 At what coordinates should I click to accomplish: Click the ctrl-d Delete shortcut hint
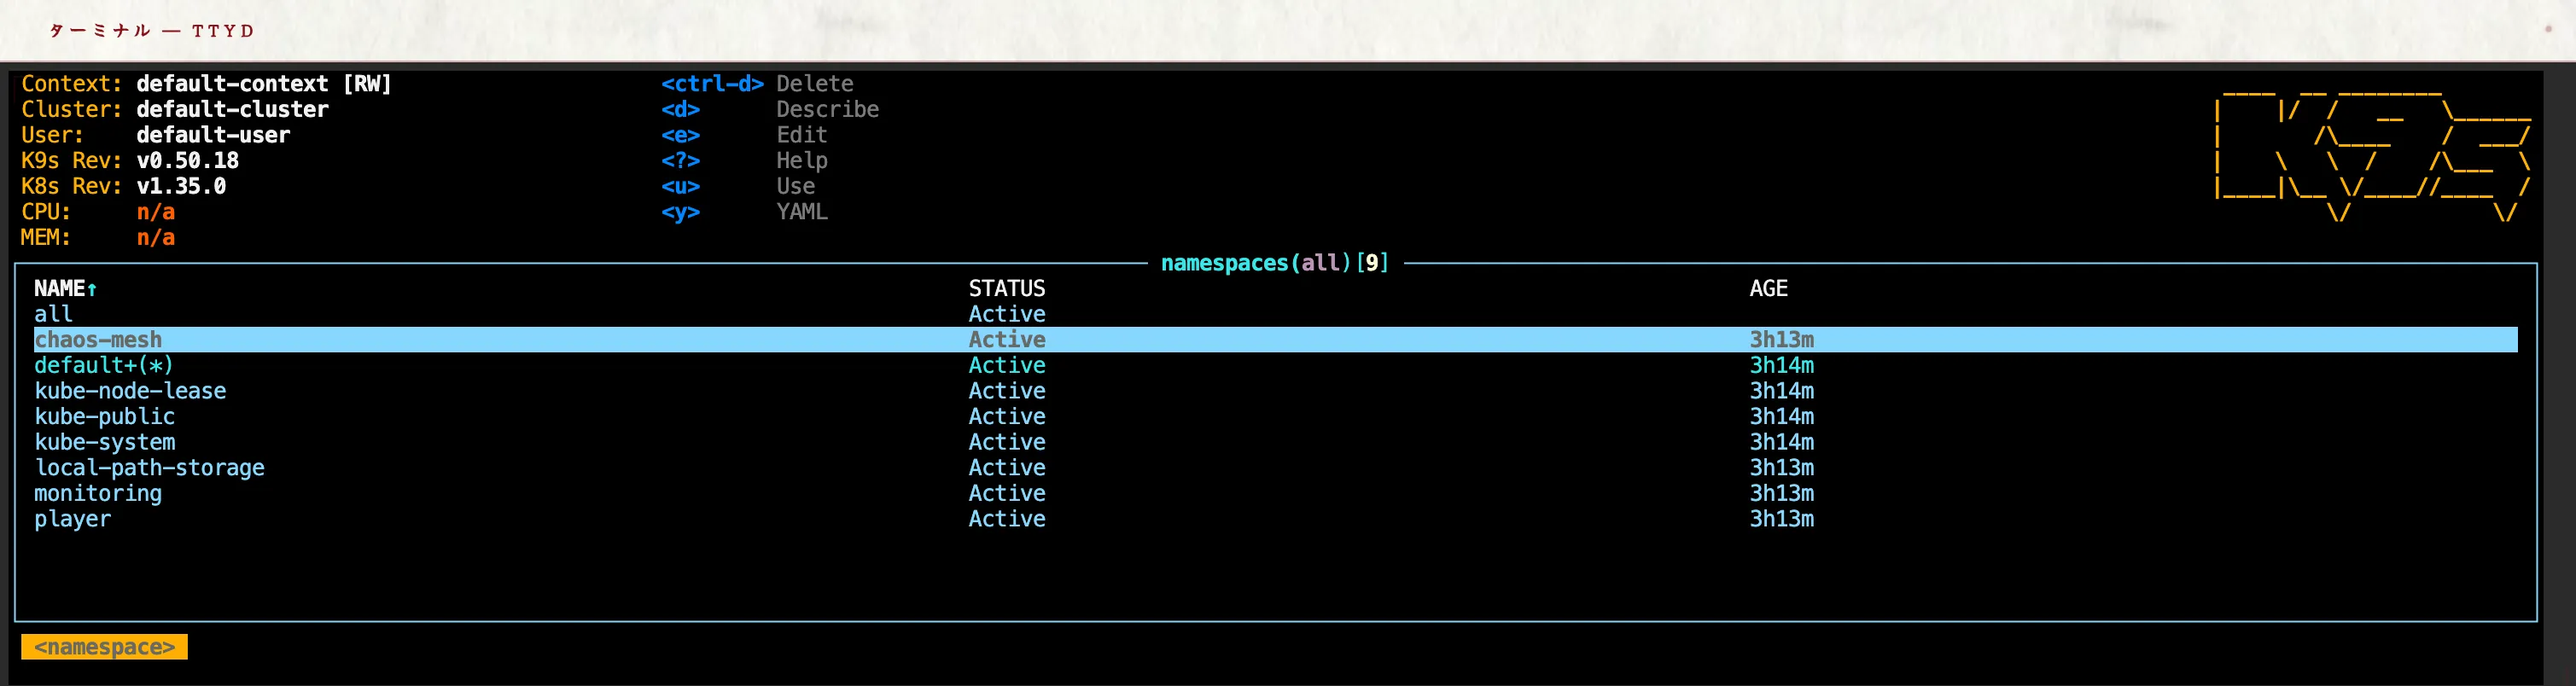pos(757,84)
